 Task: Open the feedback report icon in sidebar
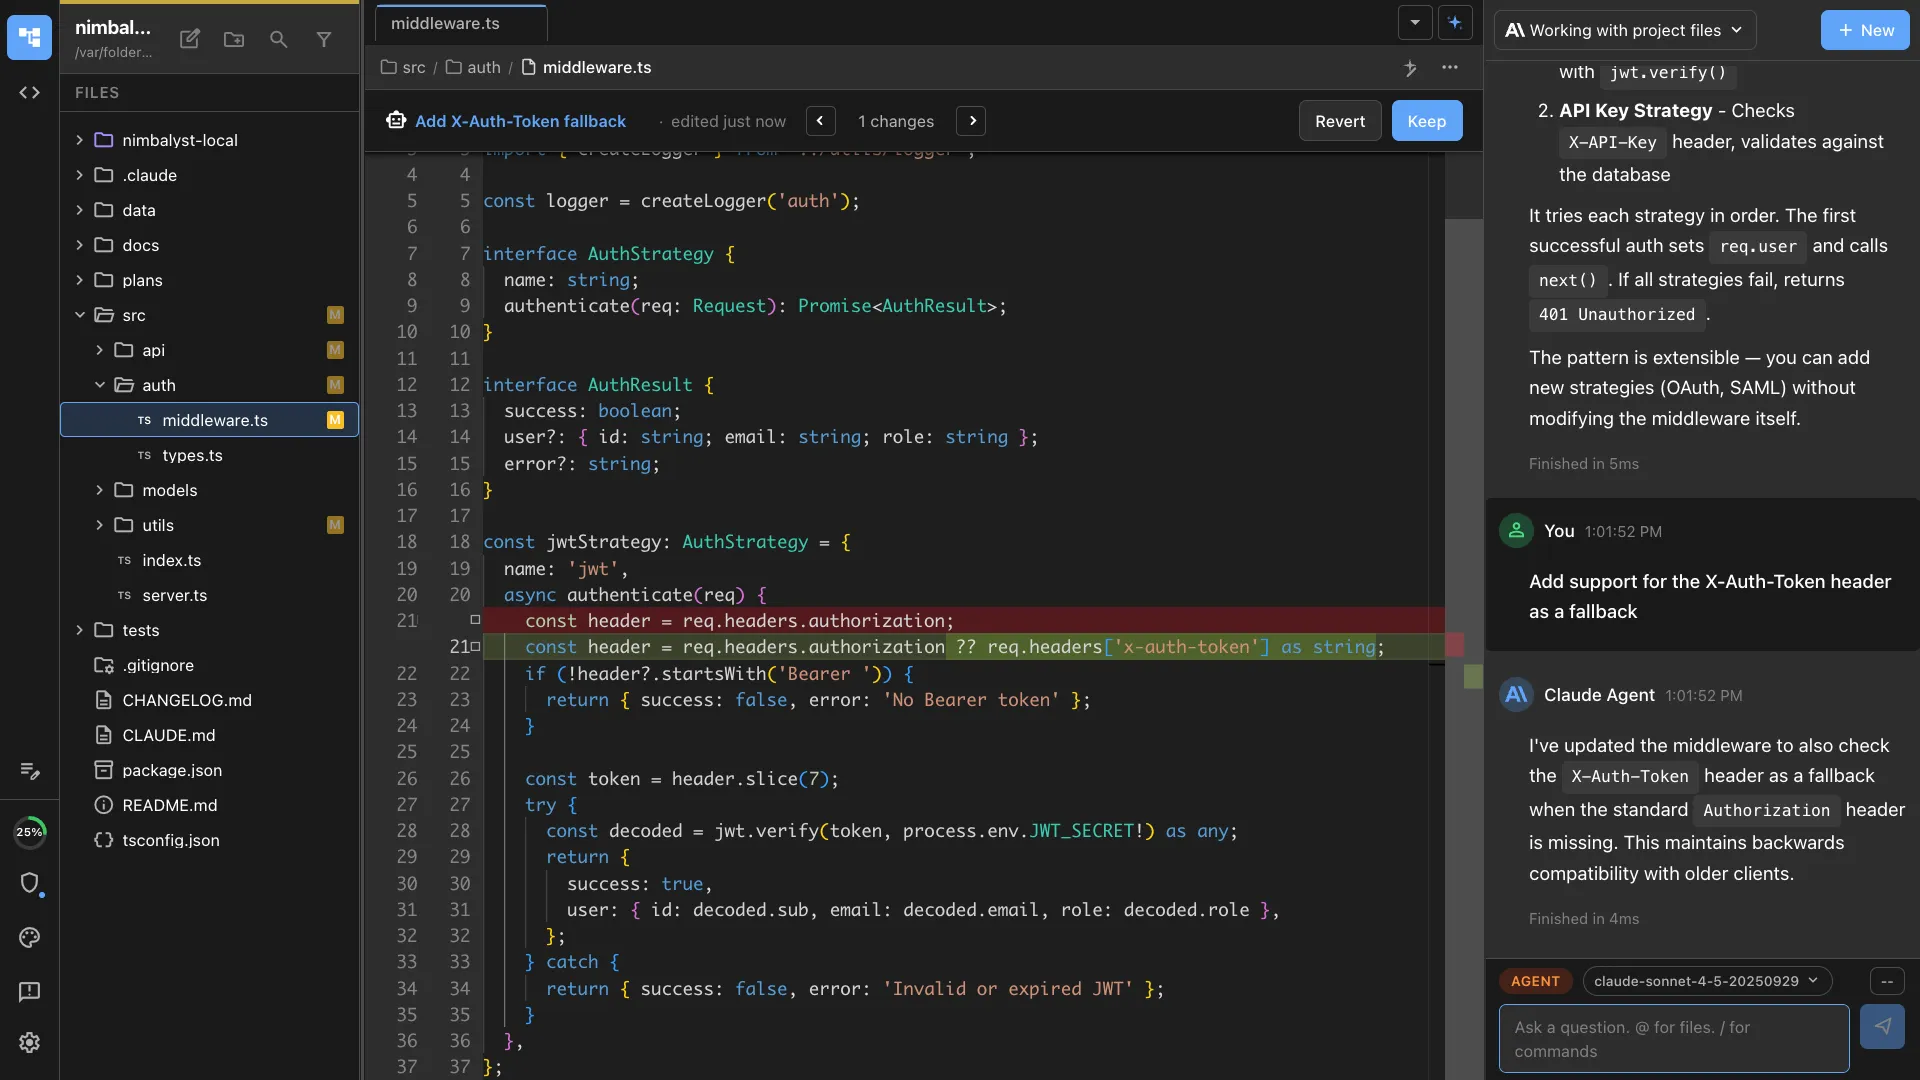tap(30, 991)
